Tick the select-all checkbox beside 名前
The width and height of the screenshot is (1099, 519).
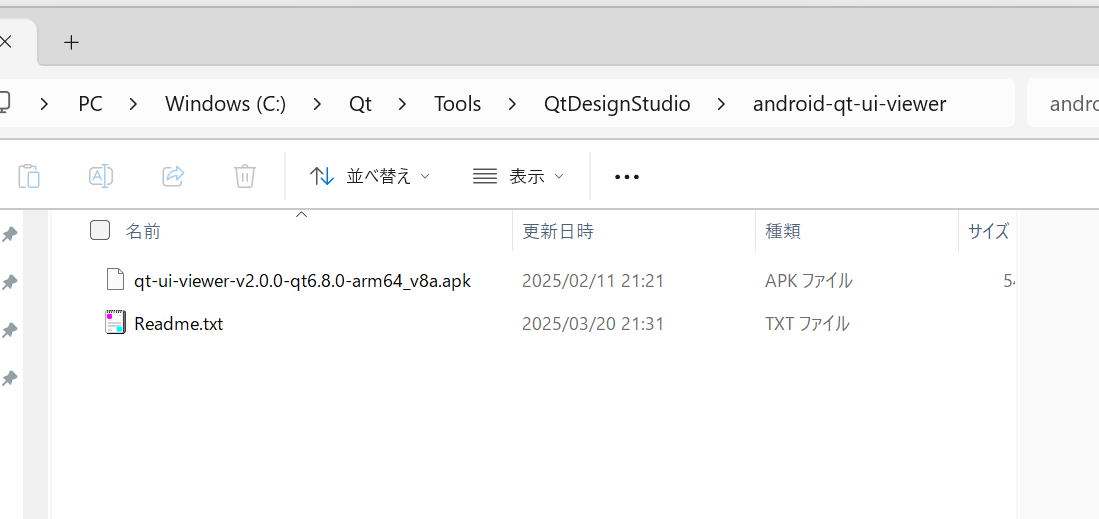click(100, 230)
